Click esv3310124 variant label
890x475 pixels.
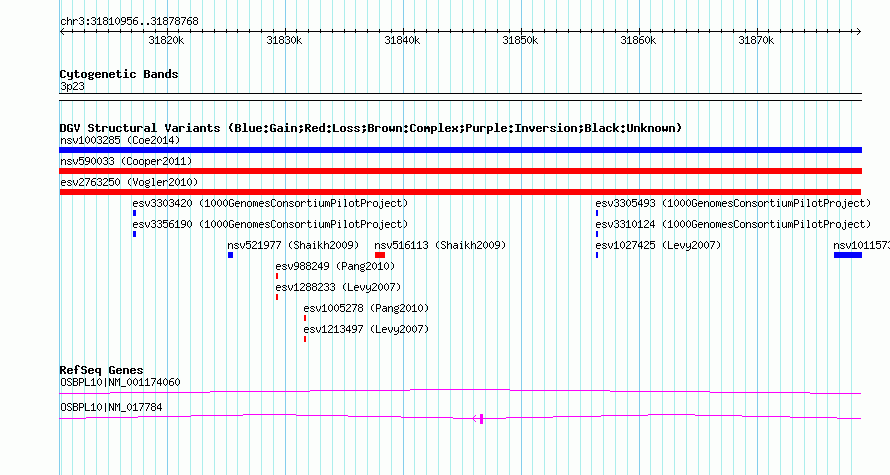(x=733, y=224)
